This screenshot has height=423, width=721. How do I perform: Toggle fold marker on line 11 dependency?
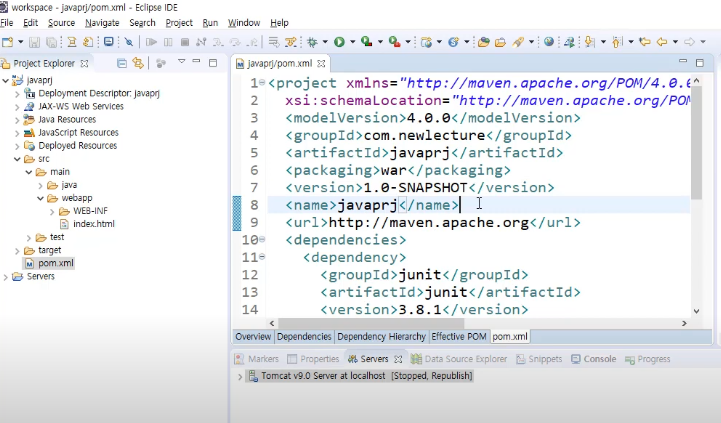[262, 257]
